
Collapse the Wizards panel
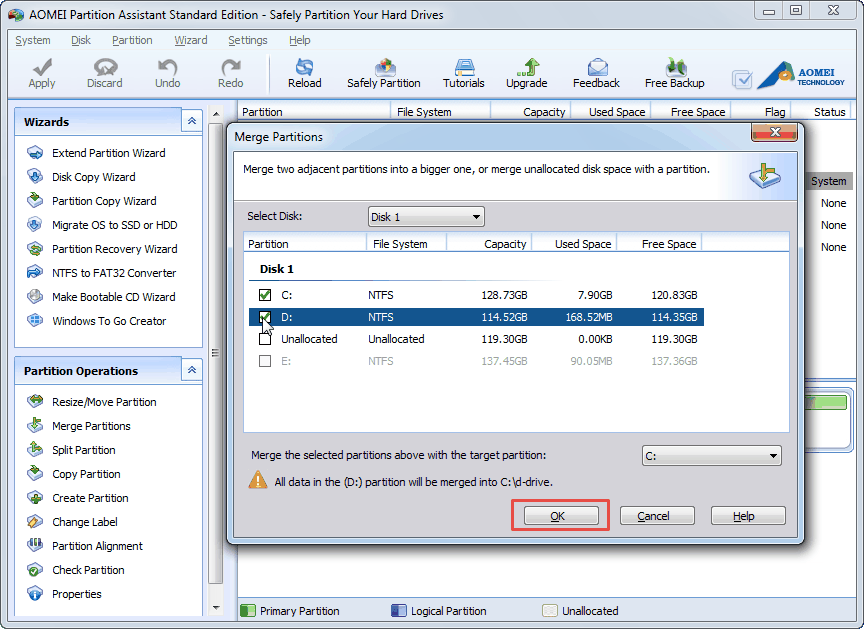[192, 121]
